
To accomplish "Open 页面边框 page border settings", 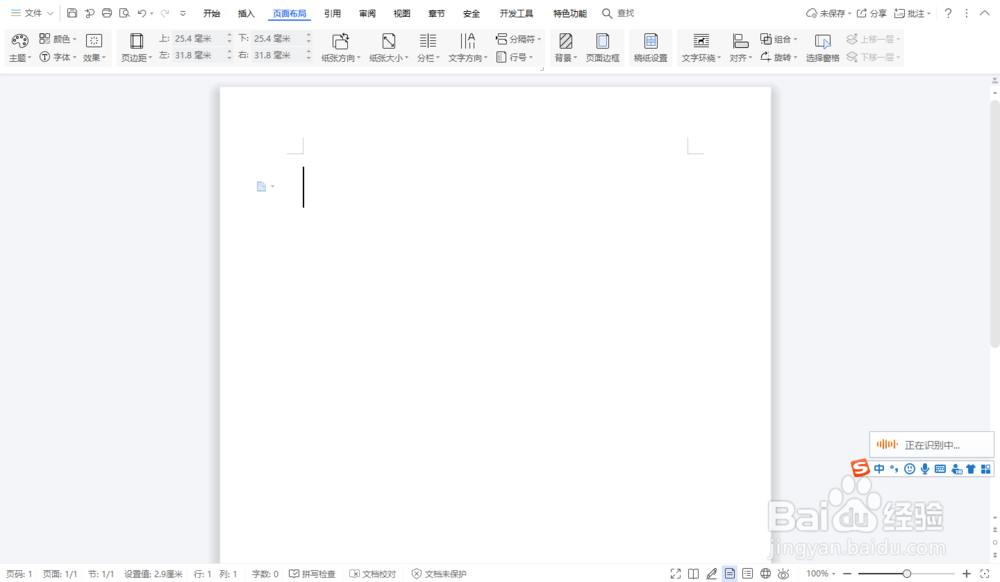I will 603,48.
